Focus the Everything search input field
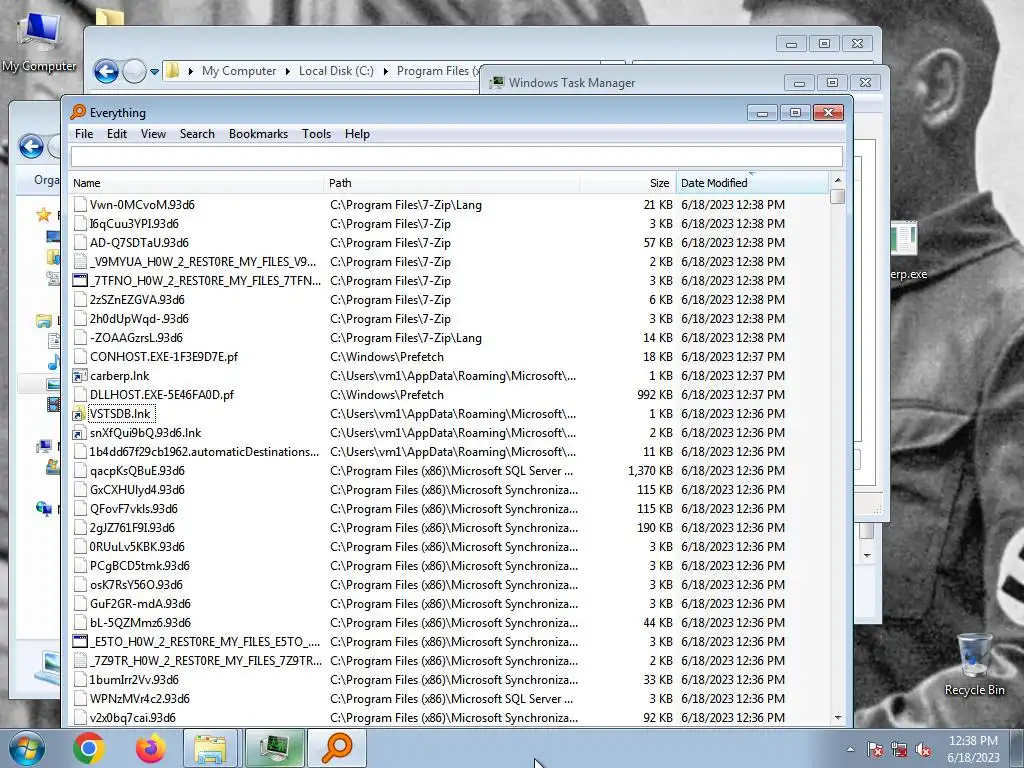The height and width of the screenshot is (768, 1024). (456, 157)
